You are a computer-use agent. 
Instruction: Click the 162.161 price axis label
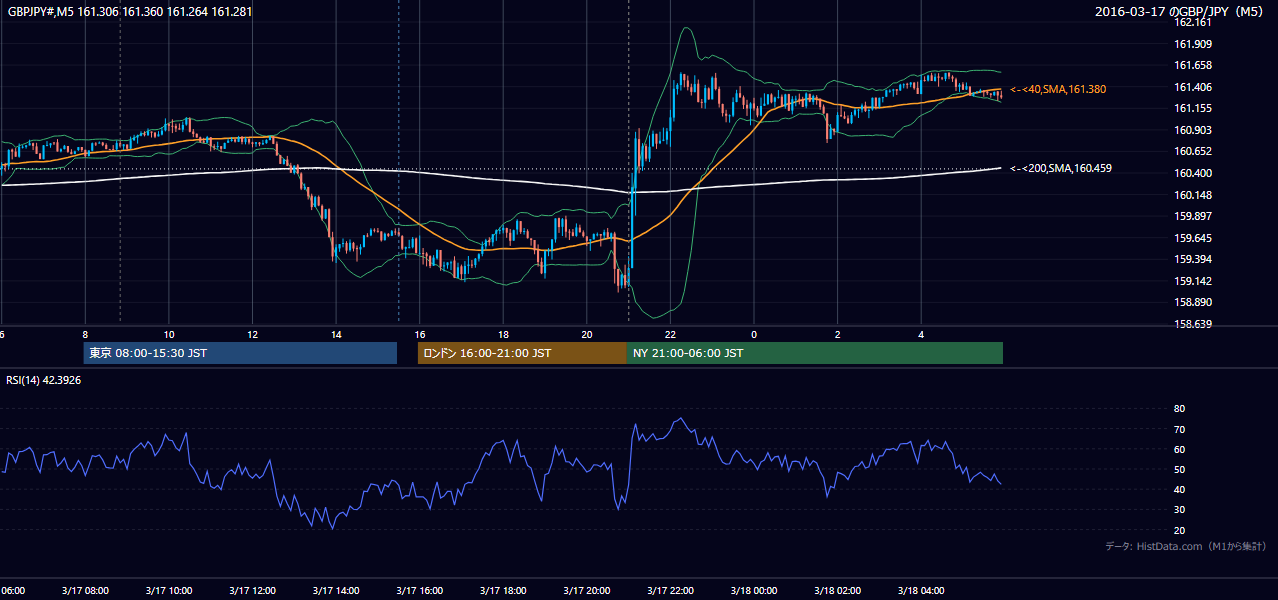click(1193, 22)
